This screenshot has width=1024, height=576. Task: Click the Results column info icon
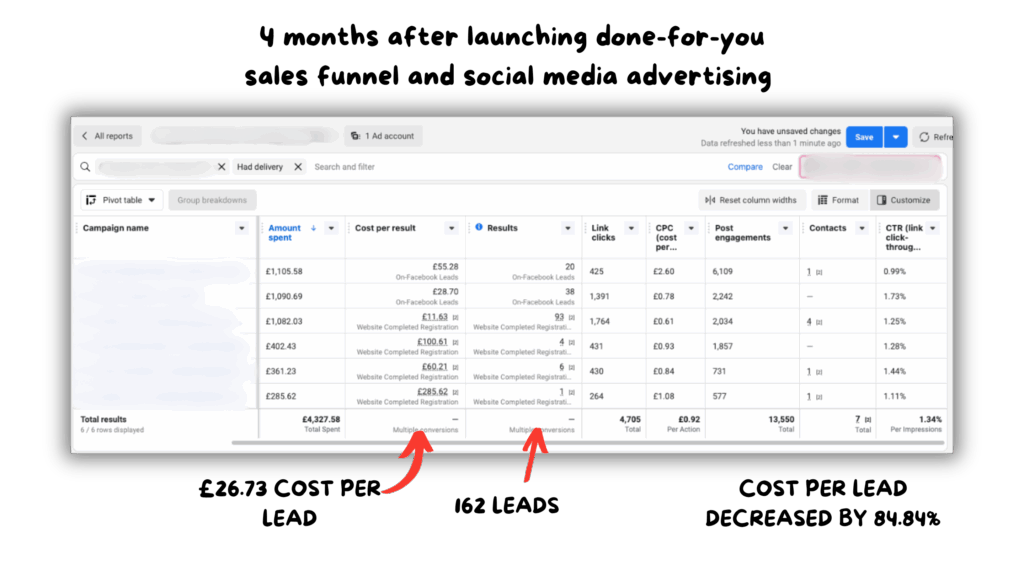(x=479, y=228)
